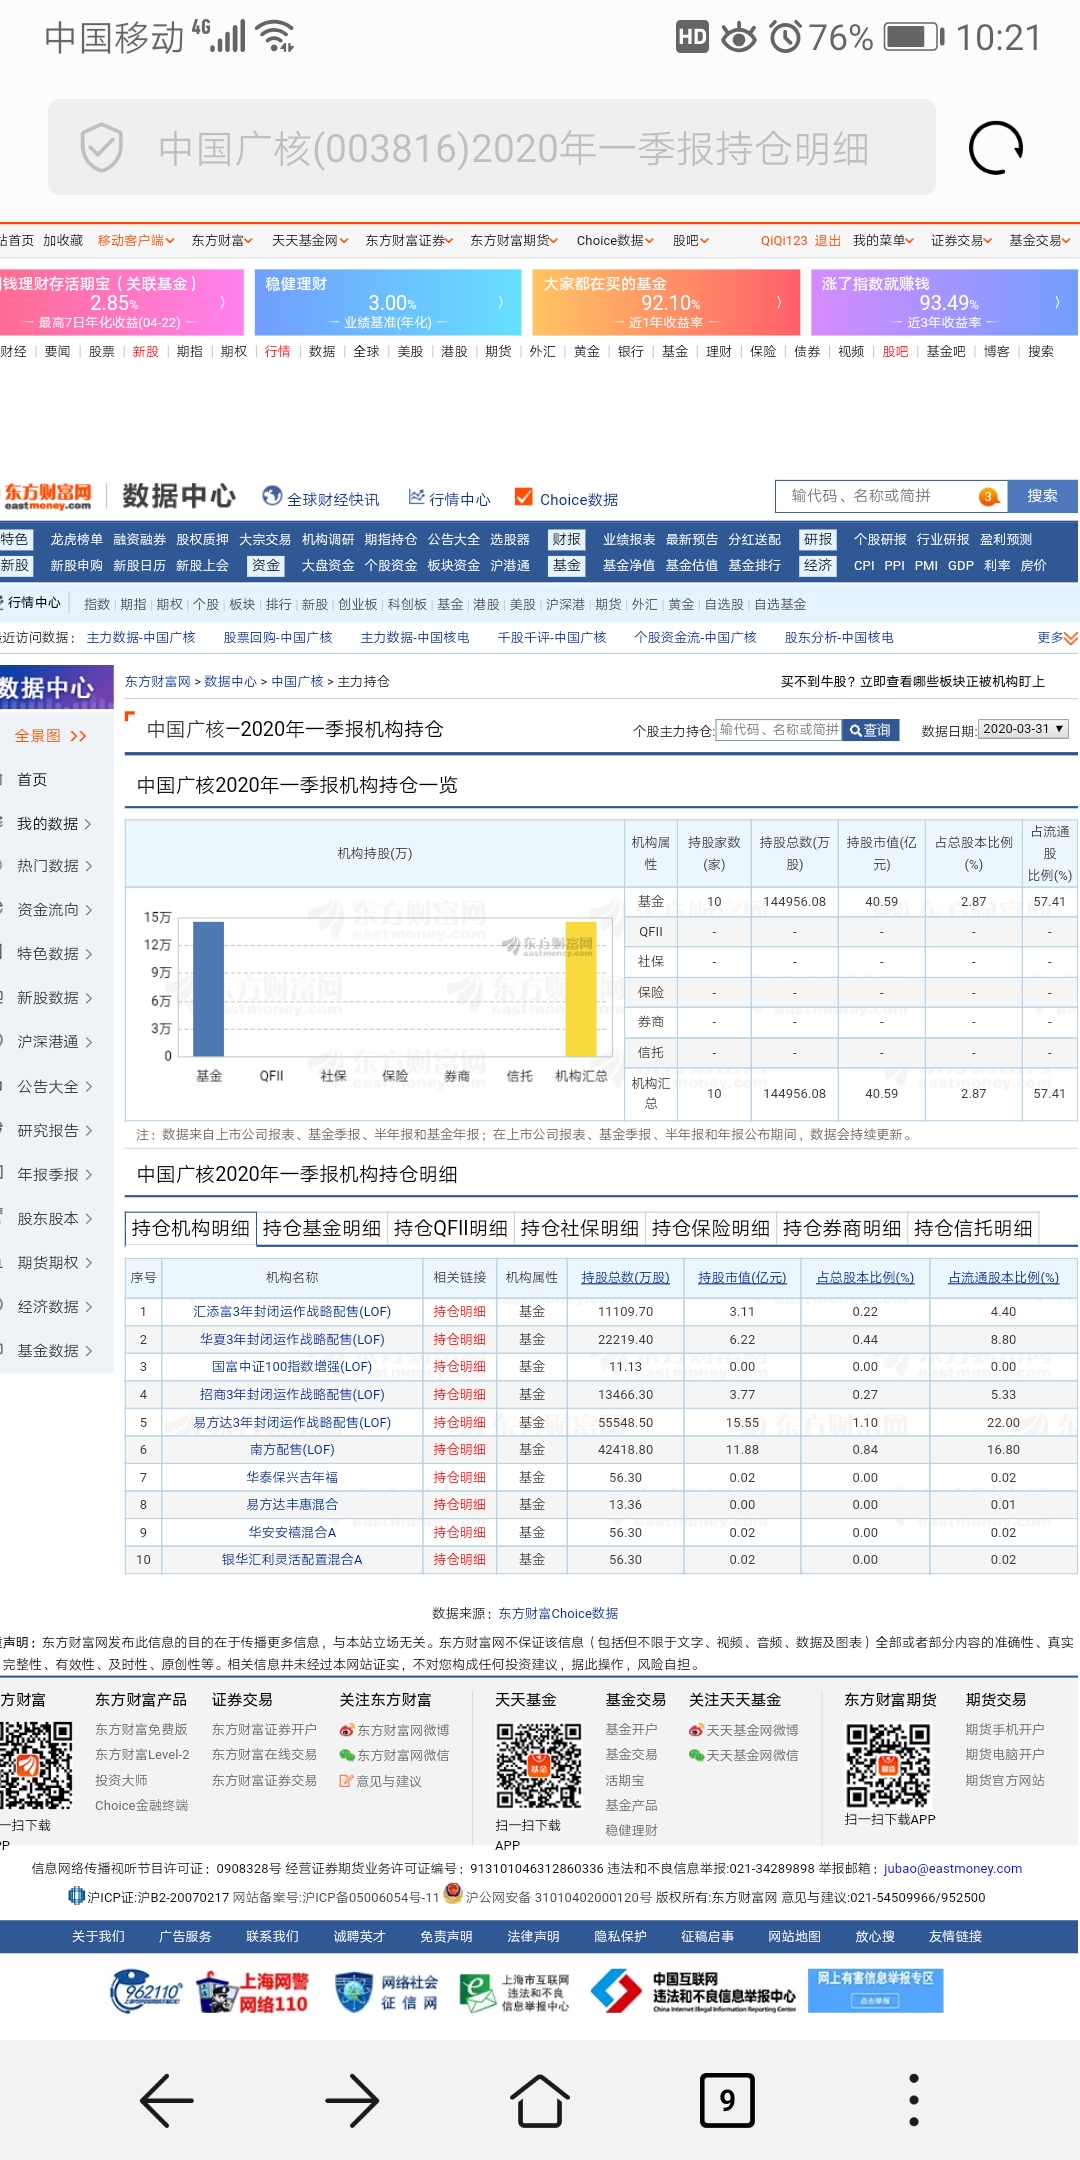Click the 962110 badge icon
Viewport: 1080px width, 2160px height.
tap(147, 1992)
